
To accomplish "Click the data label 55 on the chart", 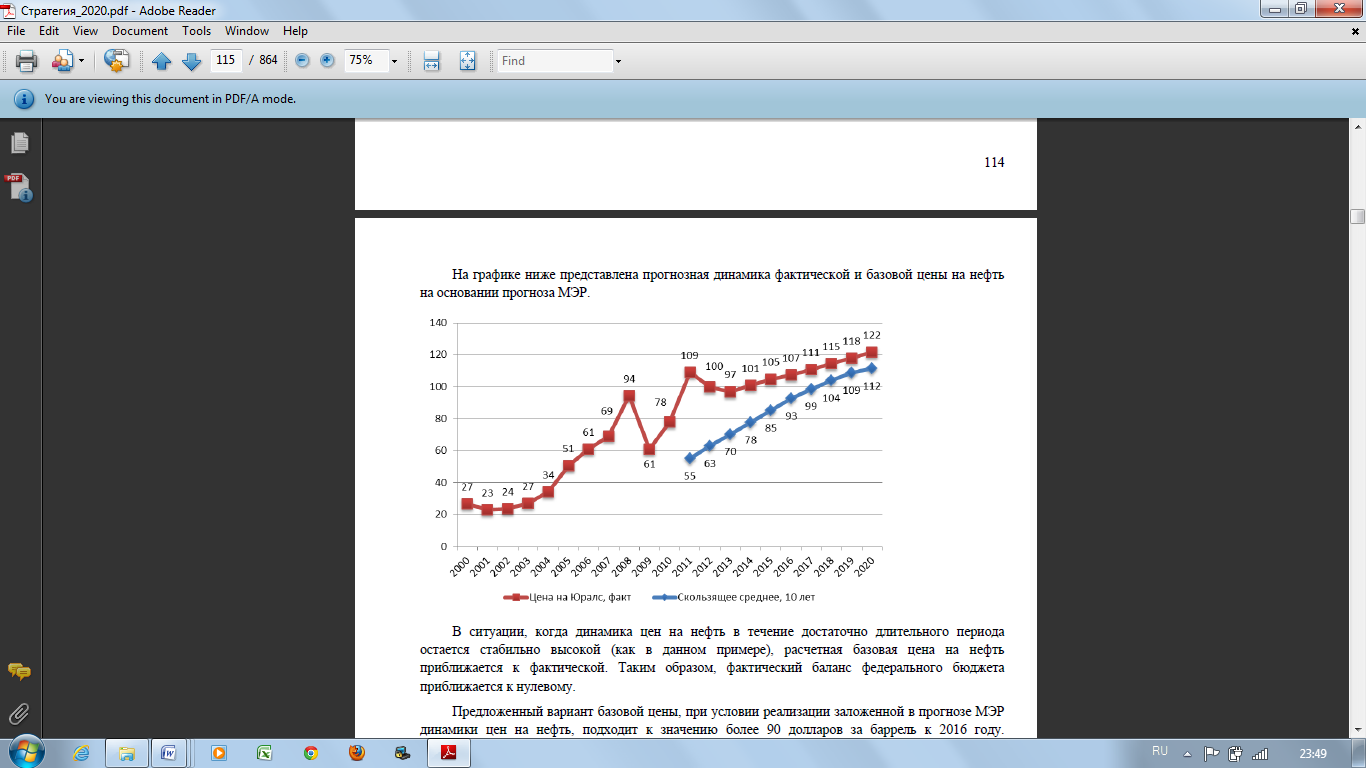I will [x=689, y=476].
